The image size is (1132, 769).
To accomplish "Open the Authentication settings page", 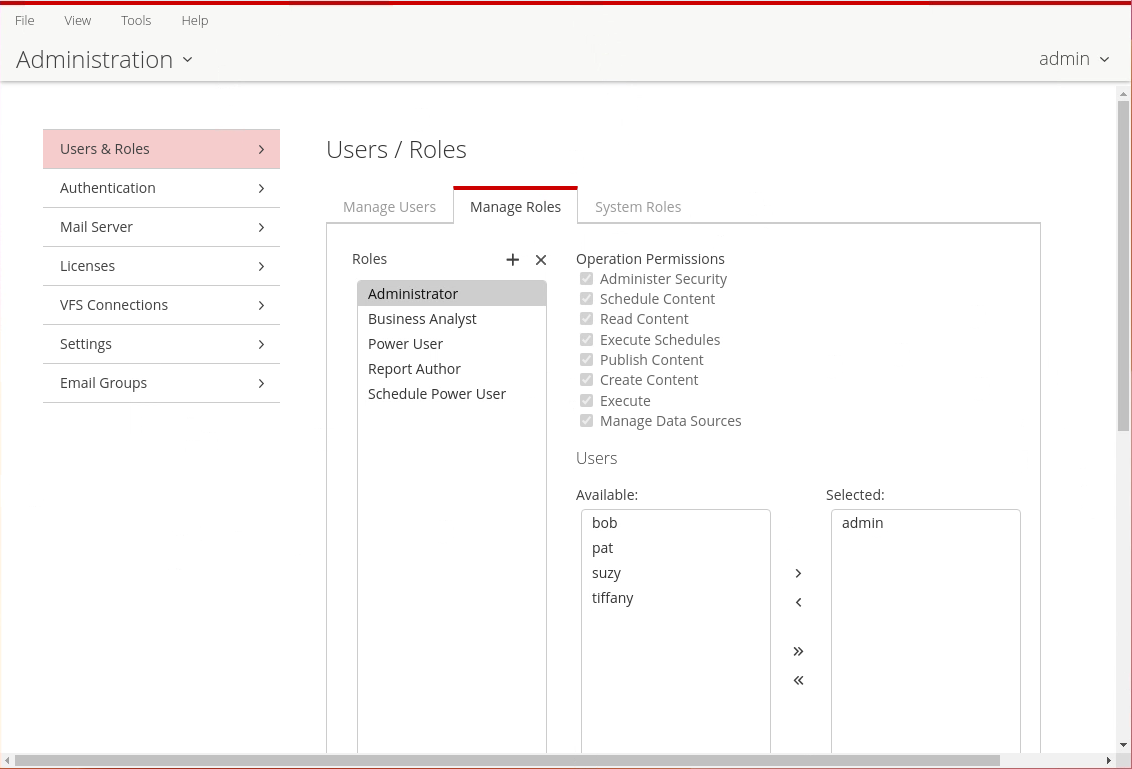I will click(161, 188).
